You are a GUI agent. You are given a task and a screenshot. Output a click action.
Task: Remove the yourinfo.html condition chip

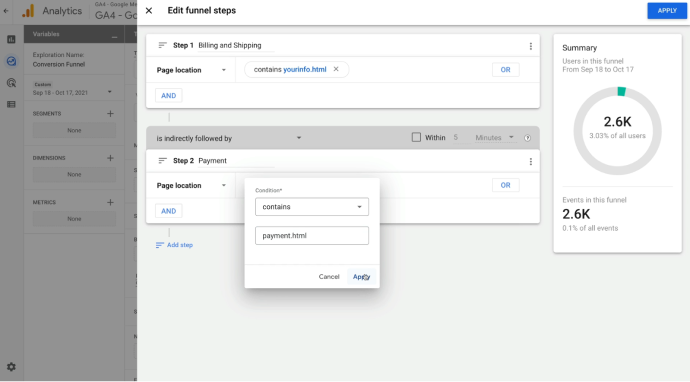coord(336,69)
